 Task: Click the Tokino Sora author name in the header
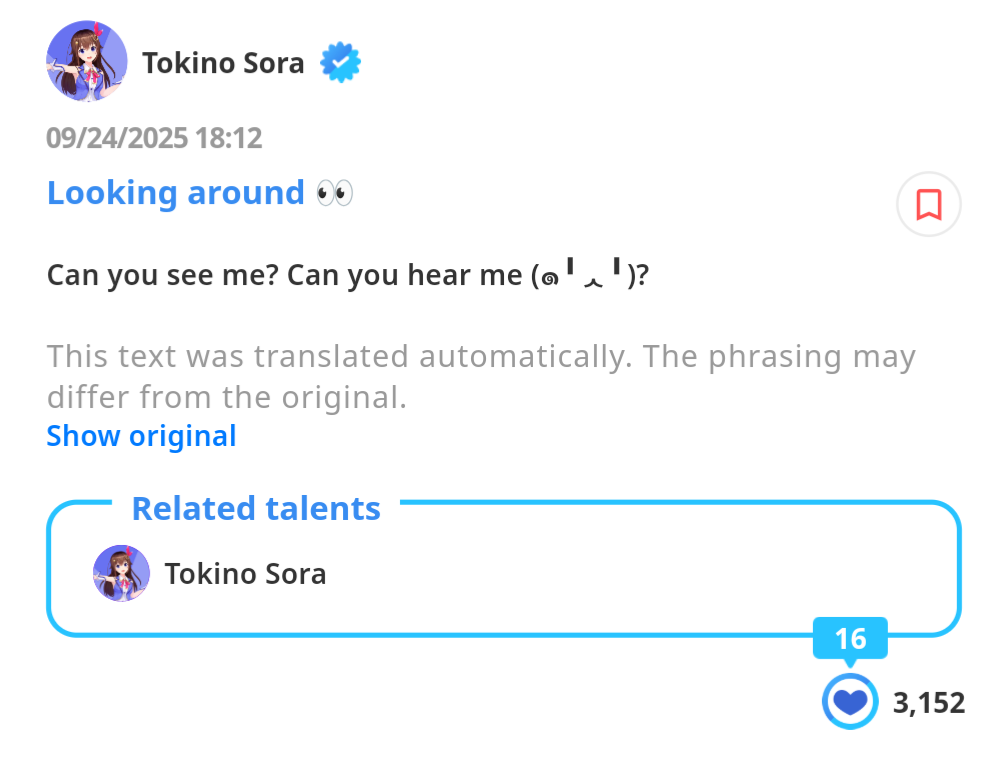tap(223, 63)
